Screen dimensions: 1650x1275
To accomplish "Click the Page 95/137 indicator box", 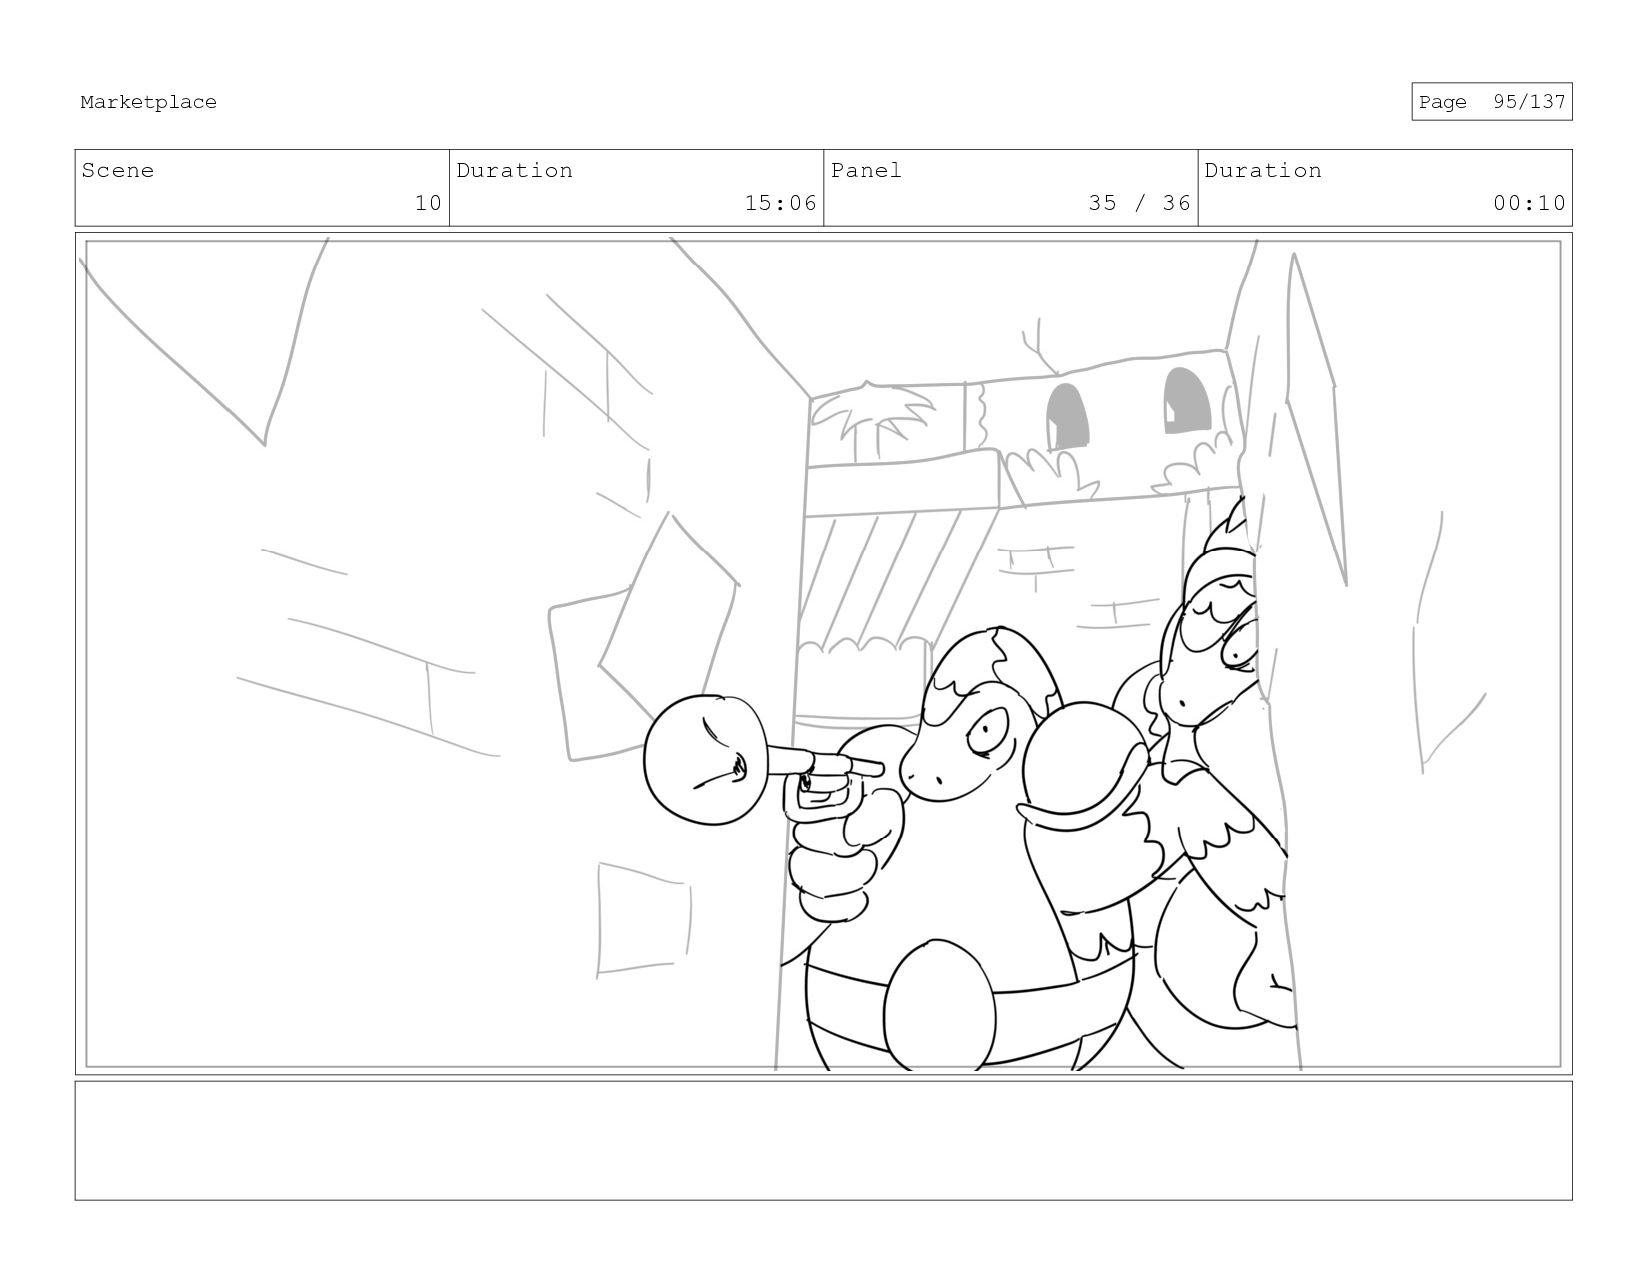I will tap(1491, 102).
